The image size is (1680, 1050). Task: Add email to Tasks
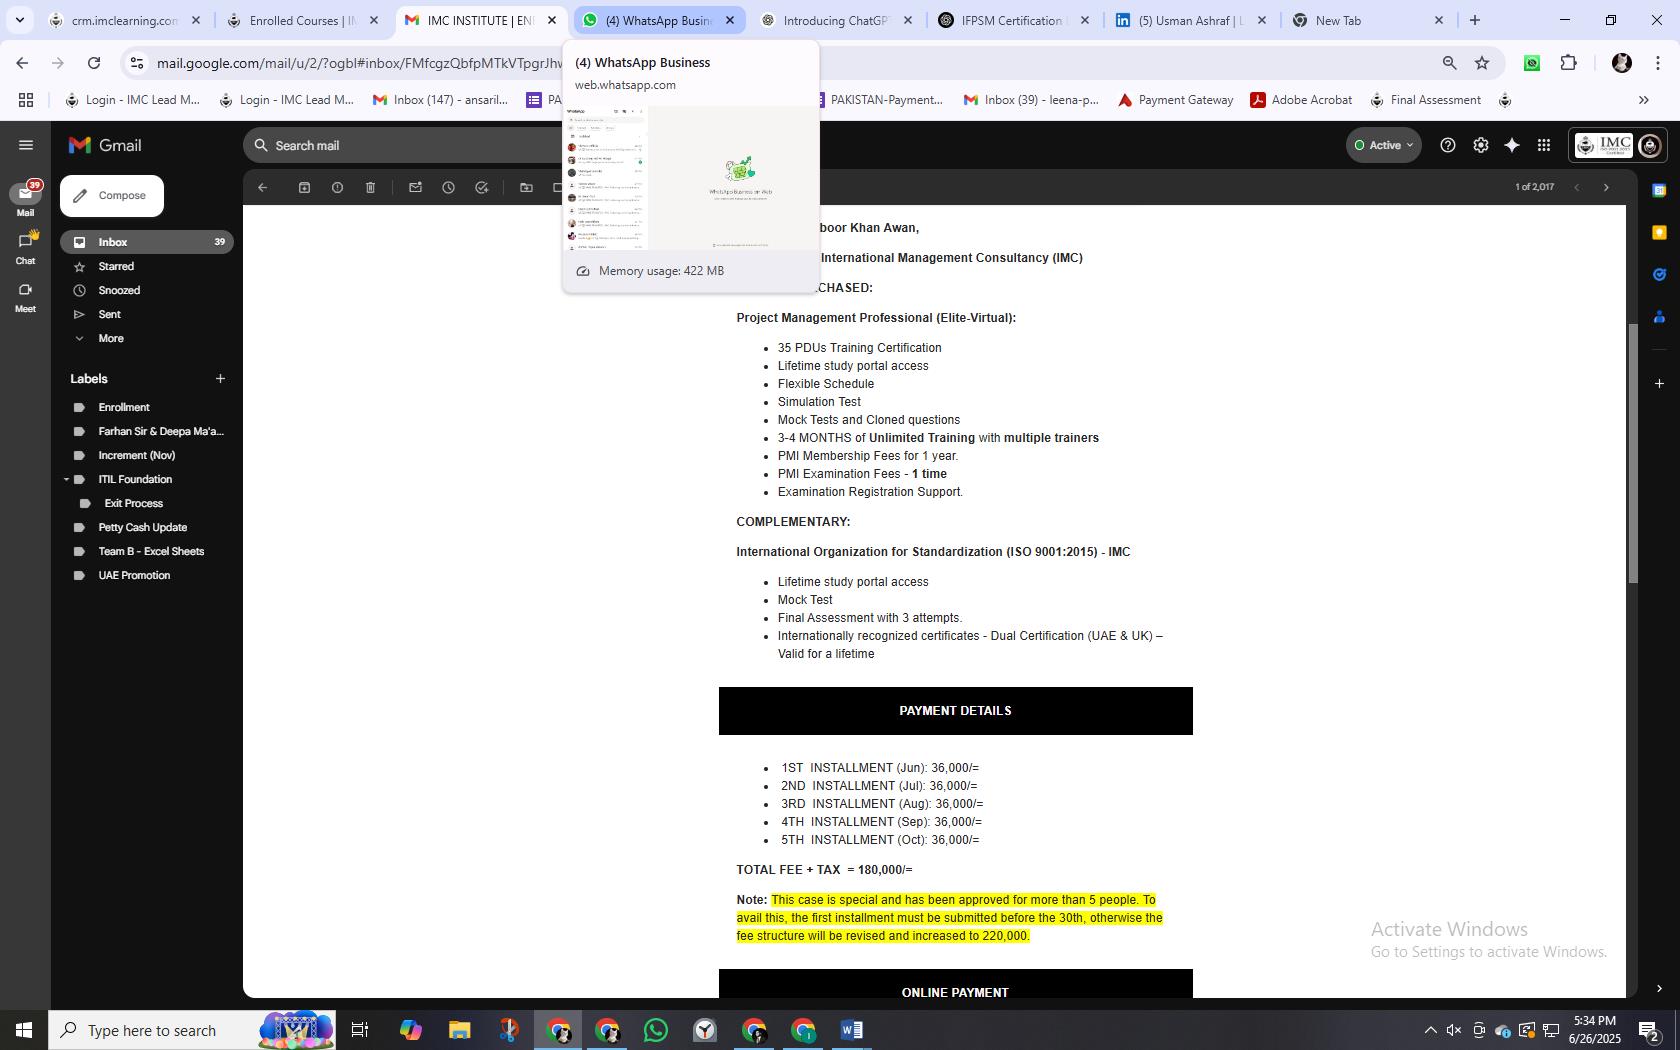click(481, 187)
